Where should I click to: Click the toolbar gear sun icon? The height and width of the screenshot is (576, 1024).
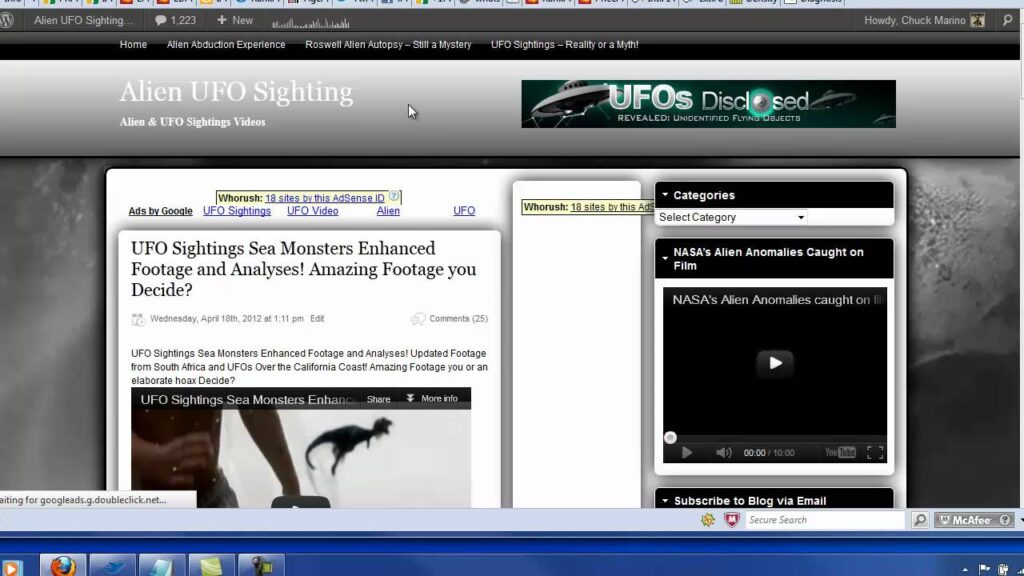pyautogui.click(x=708, y=520)
